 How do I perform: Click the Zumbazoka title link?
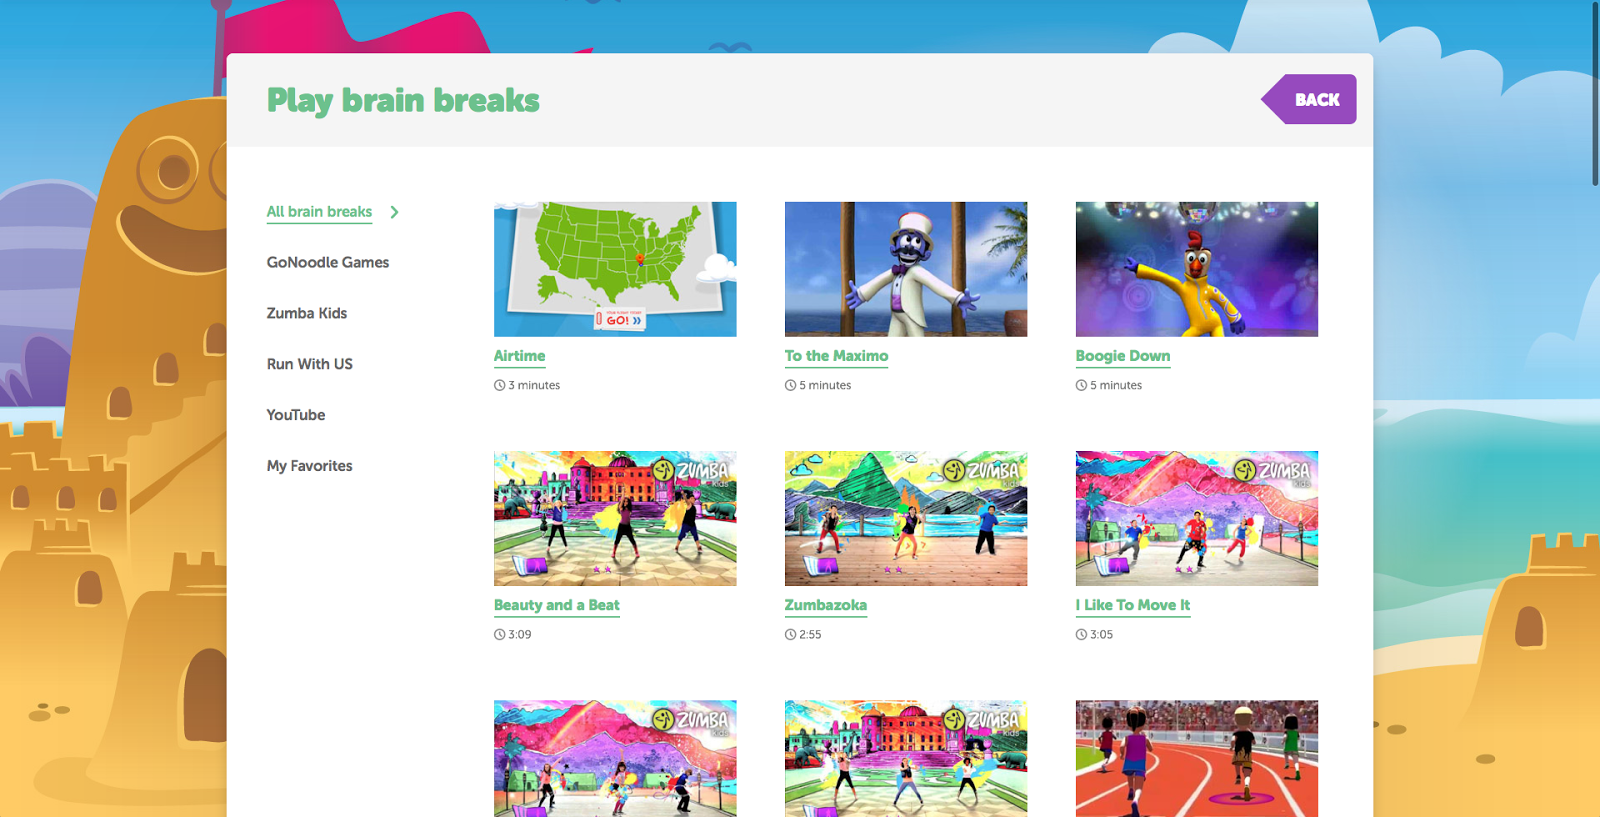pos(826,605)
